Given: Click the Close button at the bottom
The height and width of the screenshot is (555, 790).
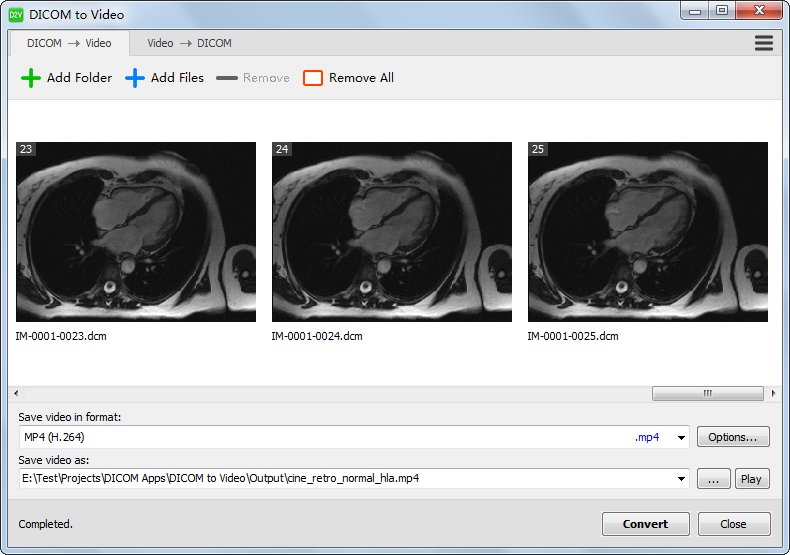Looking at the screenshot, I should tap(733, 524).
